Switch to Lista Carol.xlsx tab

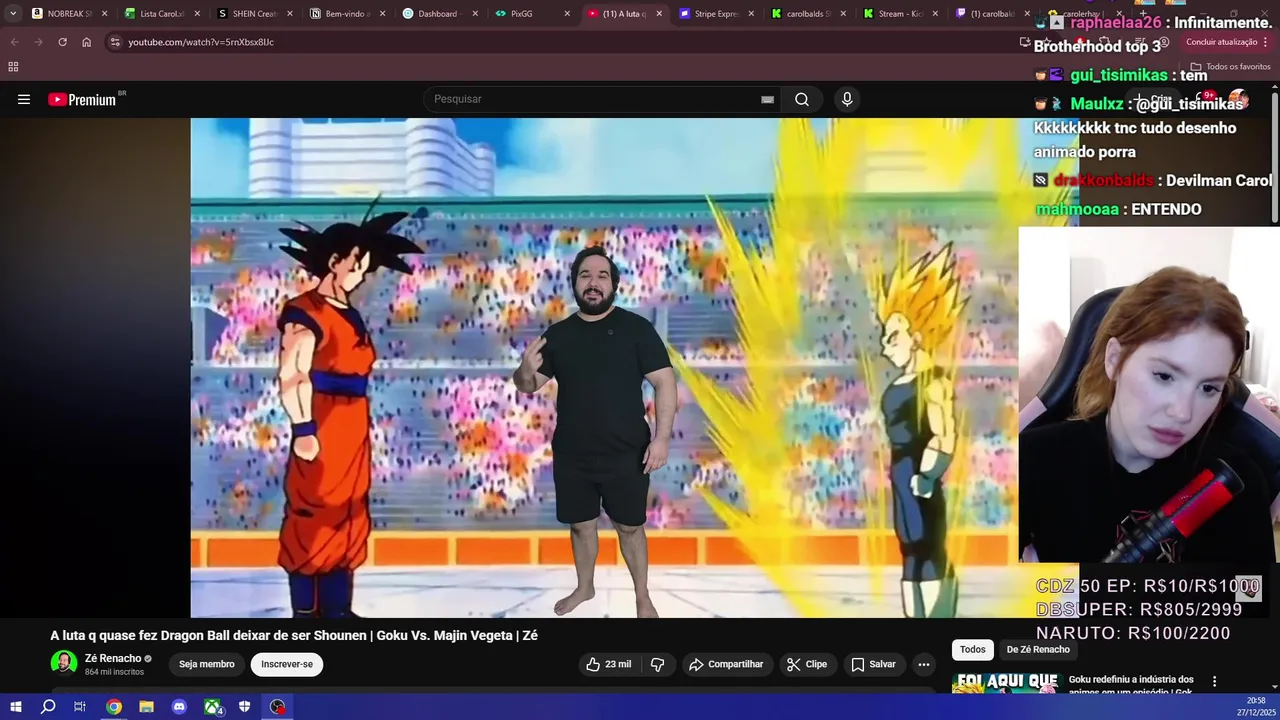tap(162, 14)
